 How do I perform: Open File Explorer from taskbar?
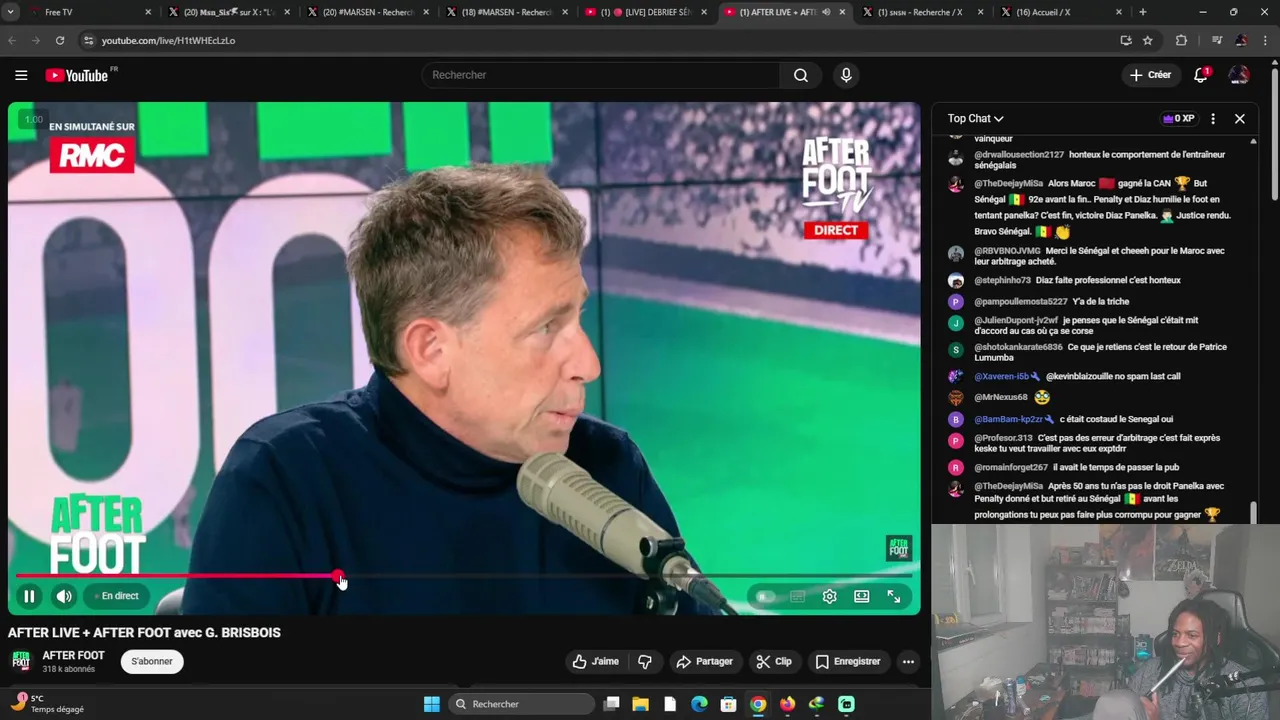click(640, 704)
